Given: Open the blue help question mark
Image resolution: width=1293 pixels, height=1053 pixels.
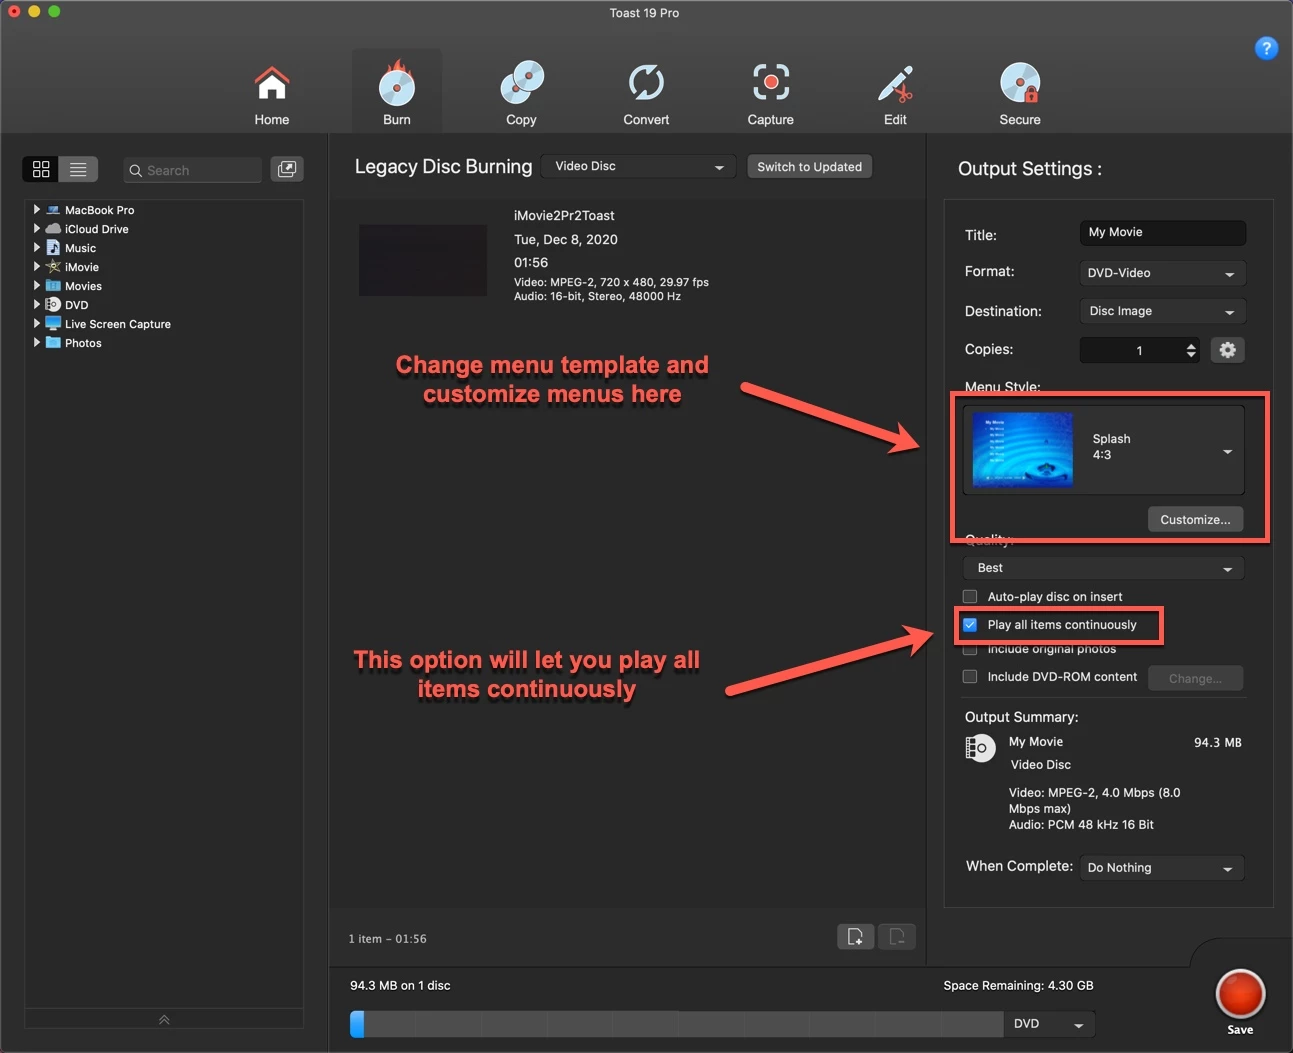Looking at the screenshot, I should point(1266,47).
